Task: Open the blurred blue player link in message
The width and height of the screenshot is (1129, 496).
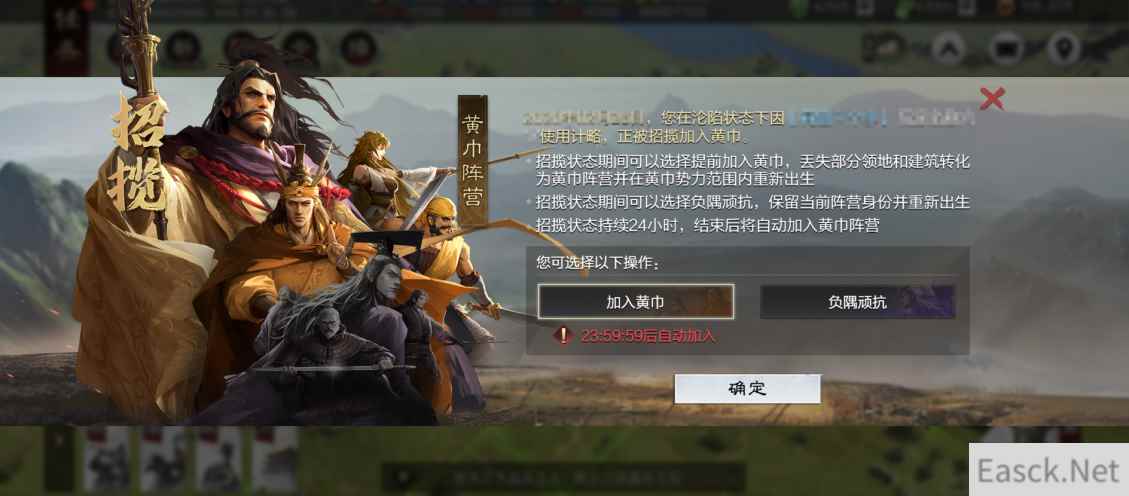Action: (836, 118)
